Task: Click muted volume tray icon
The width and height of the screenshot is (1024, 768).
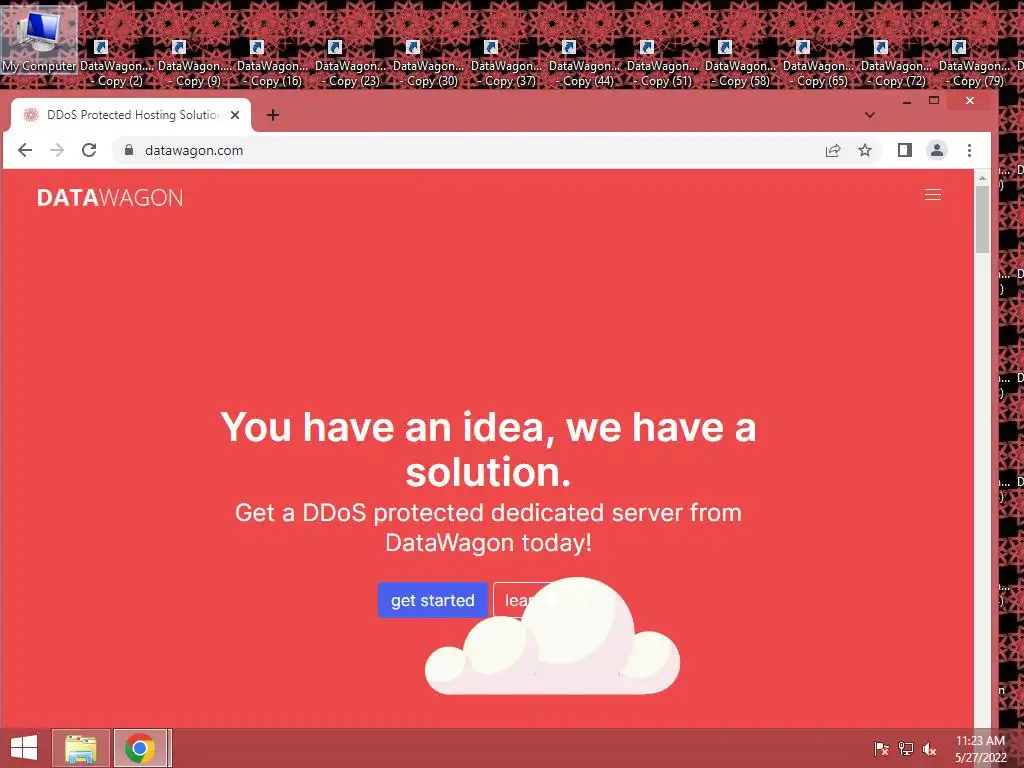Action: pos(929,748)
